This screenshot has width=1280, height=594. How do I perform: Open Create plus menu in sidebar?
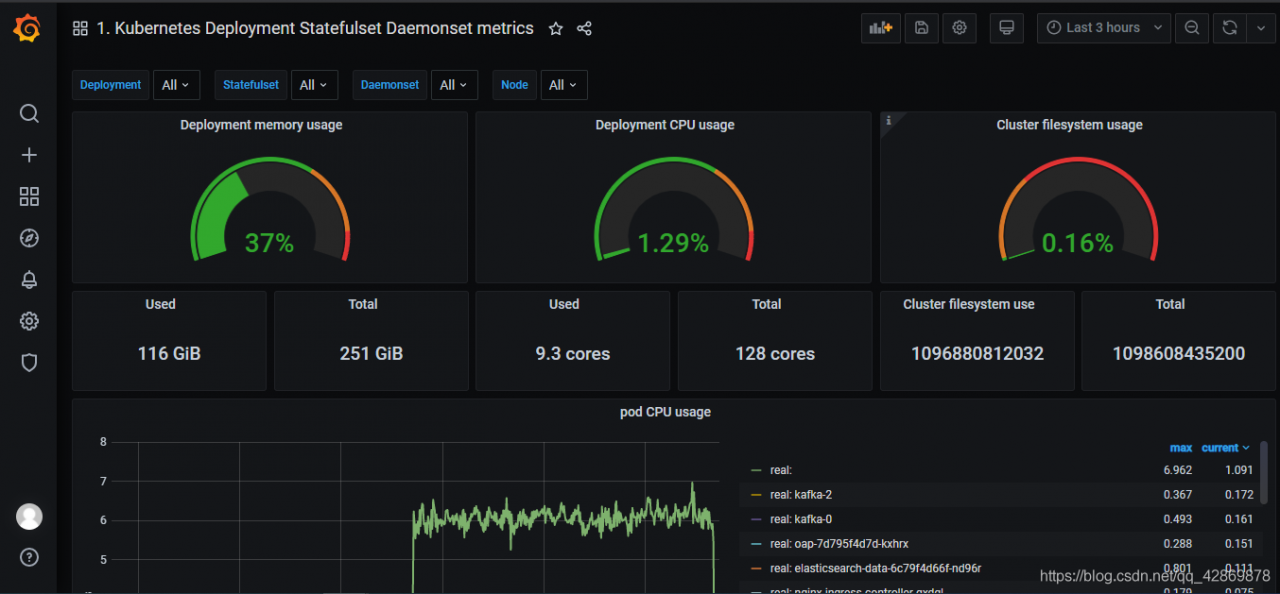pyautogui.click(x=29, y=155)
